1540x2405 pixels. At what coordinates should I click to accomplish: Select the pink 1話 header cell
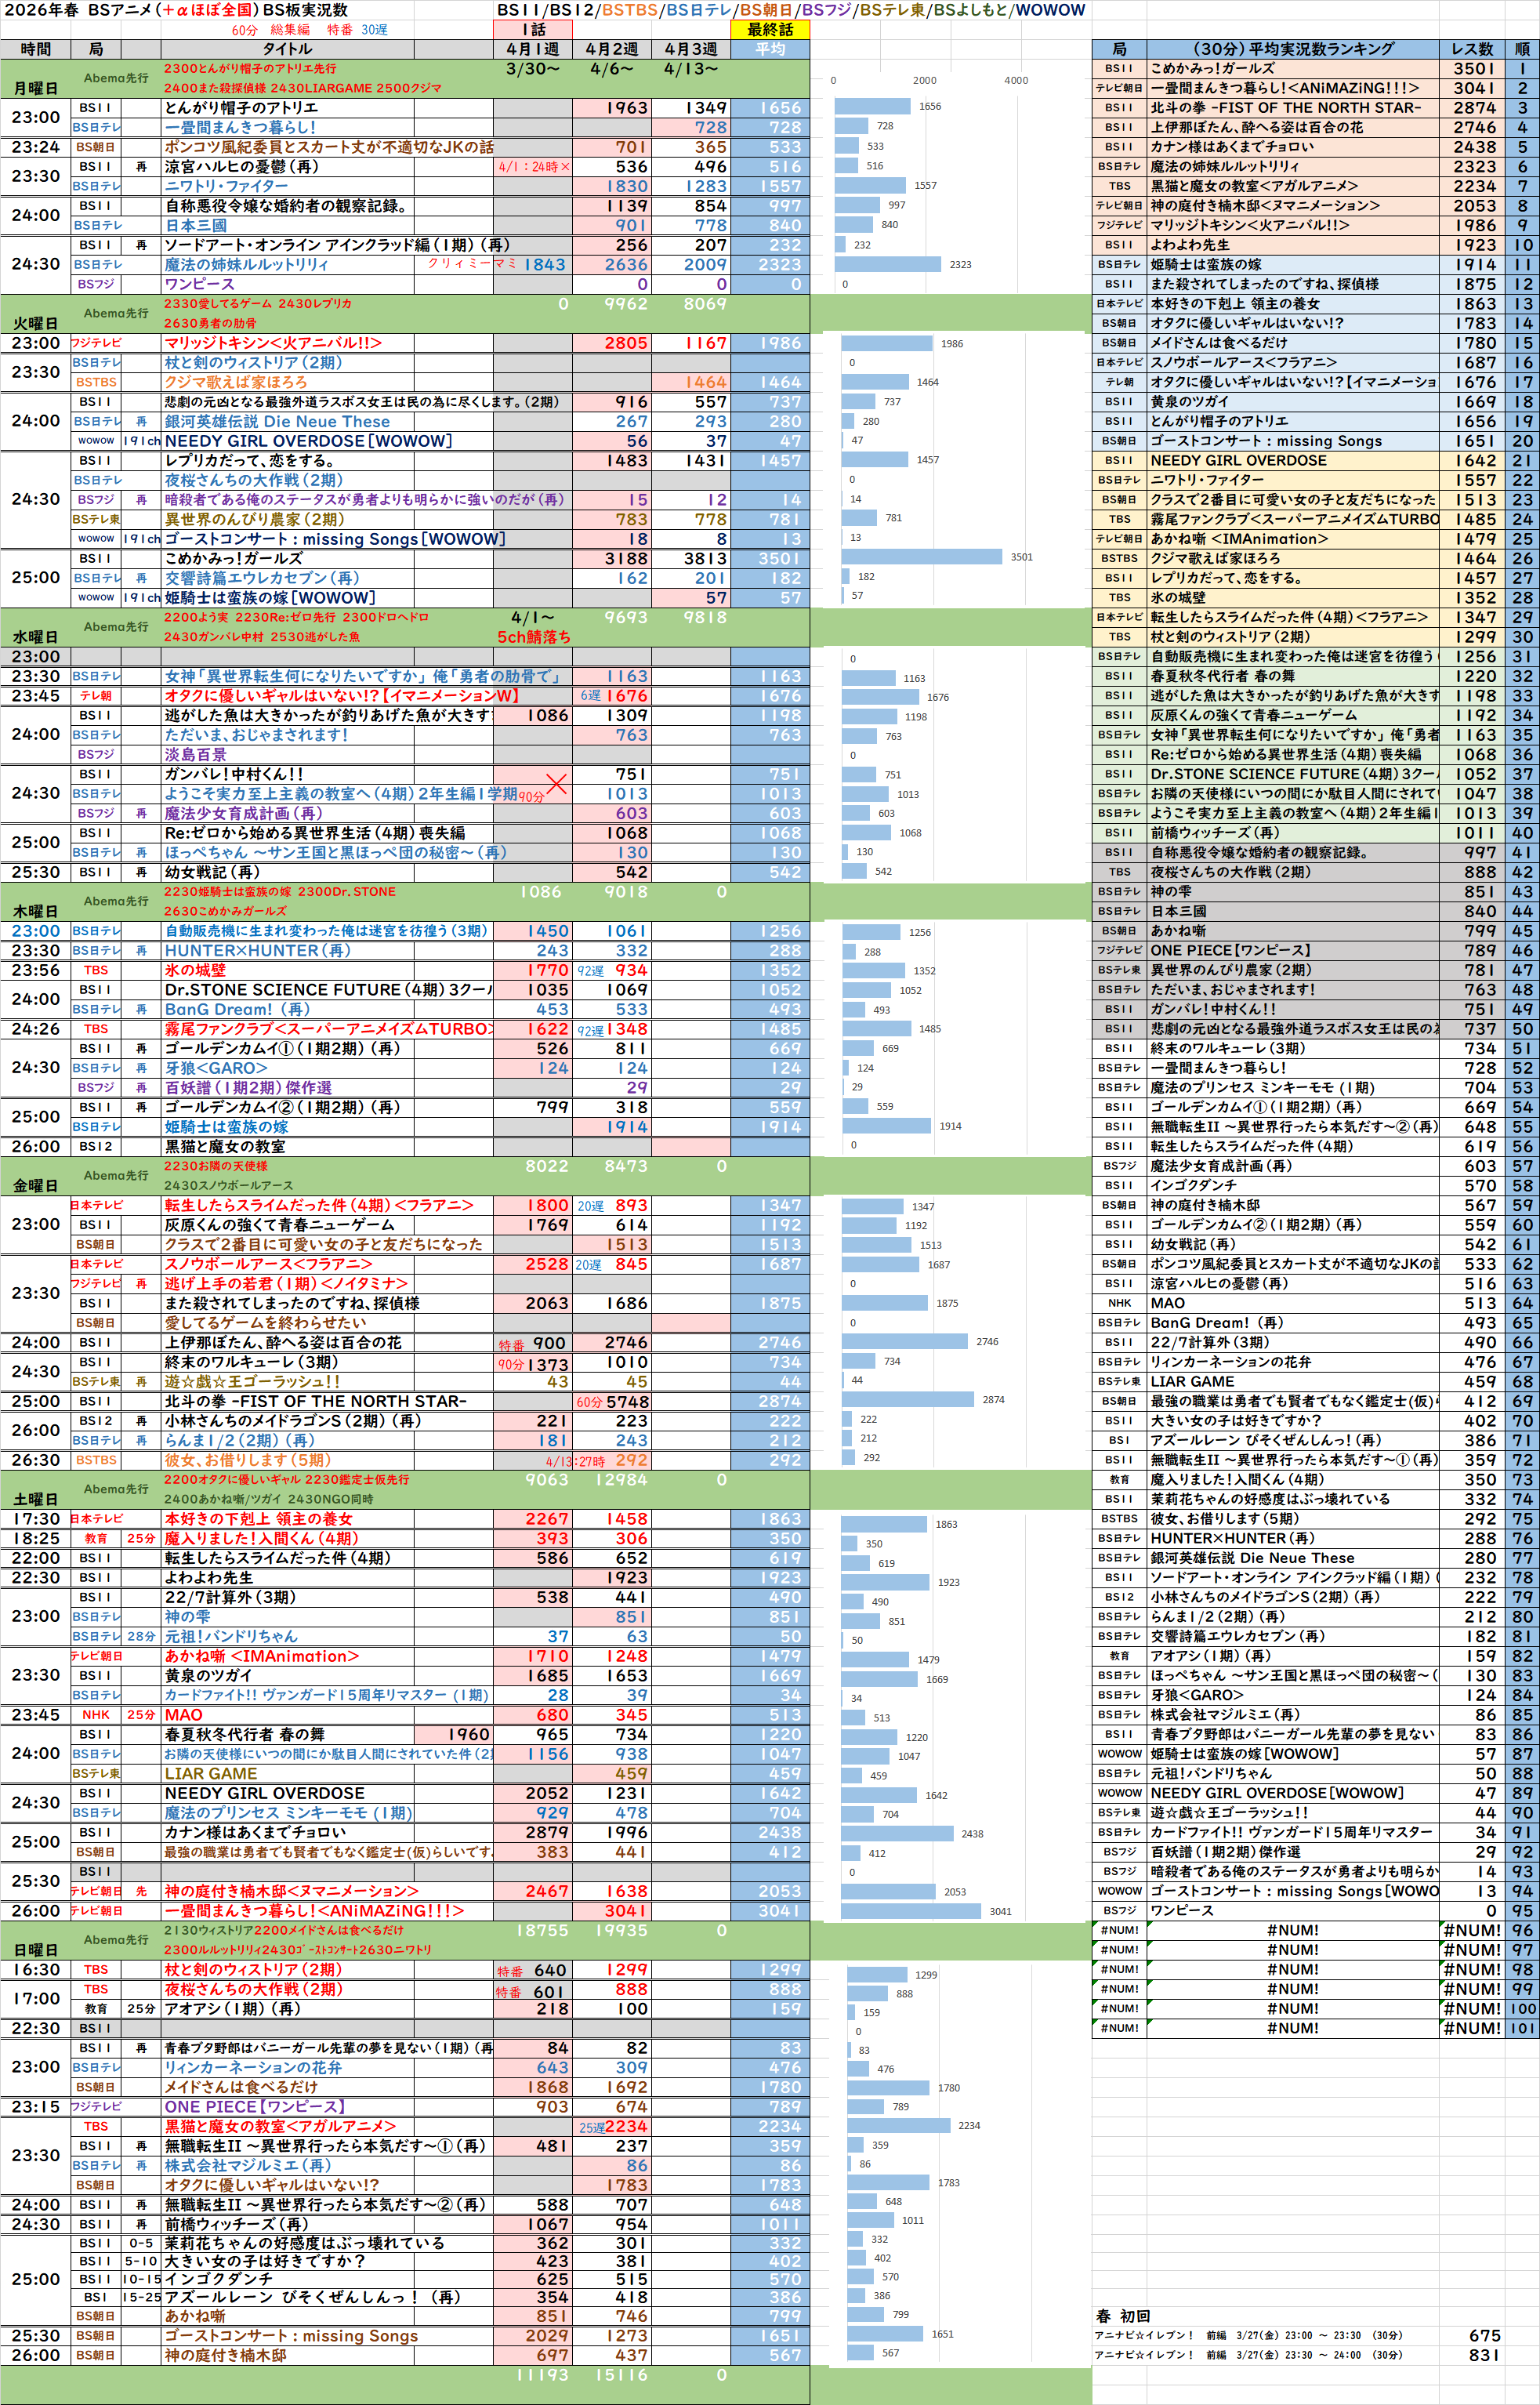532,30
